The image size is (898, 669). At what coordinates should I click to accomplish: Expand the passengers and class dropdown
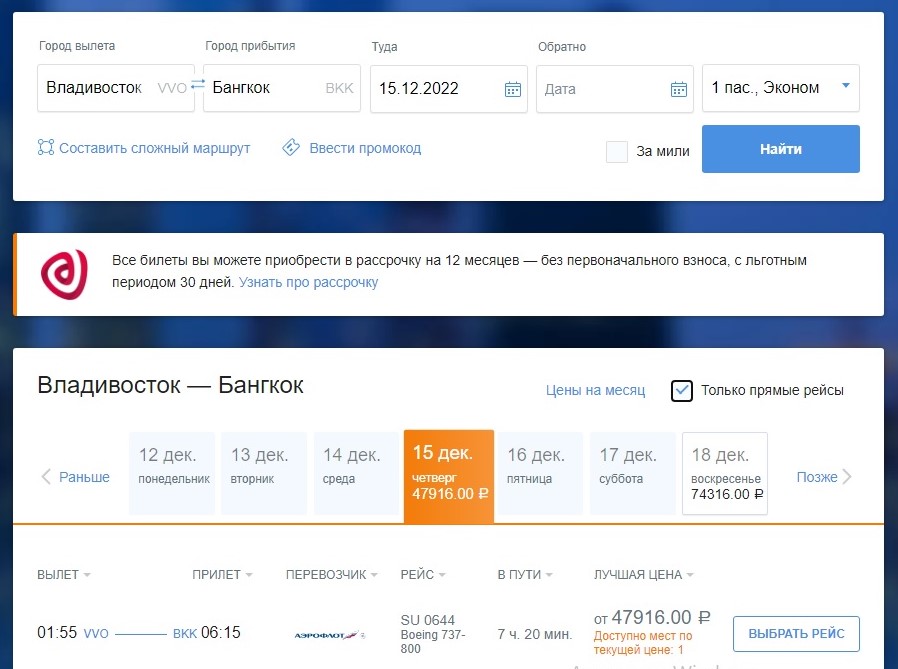845,86
